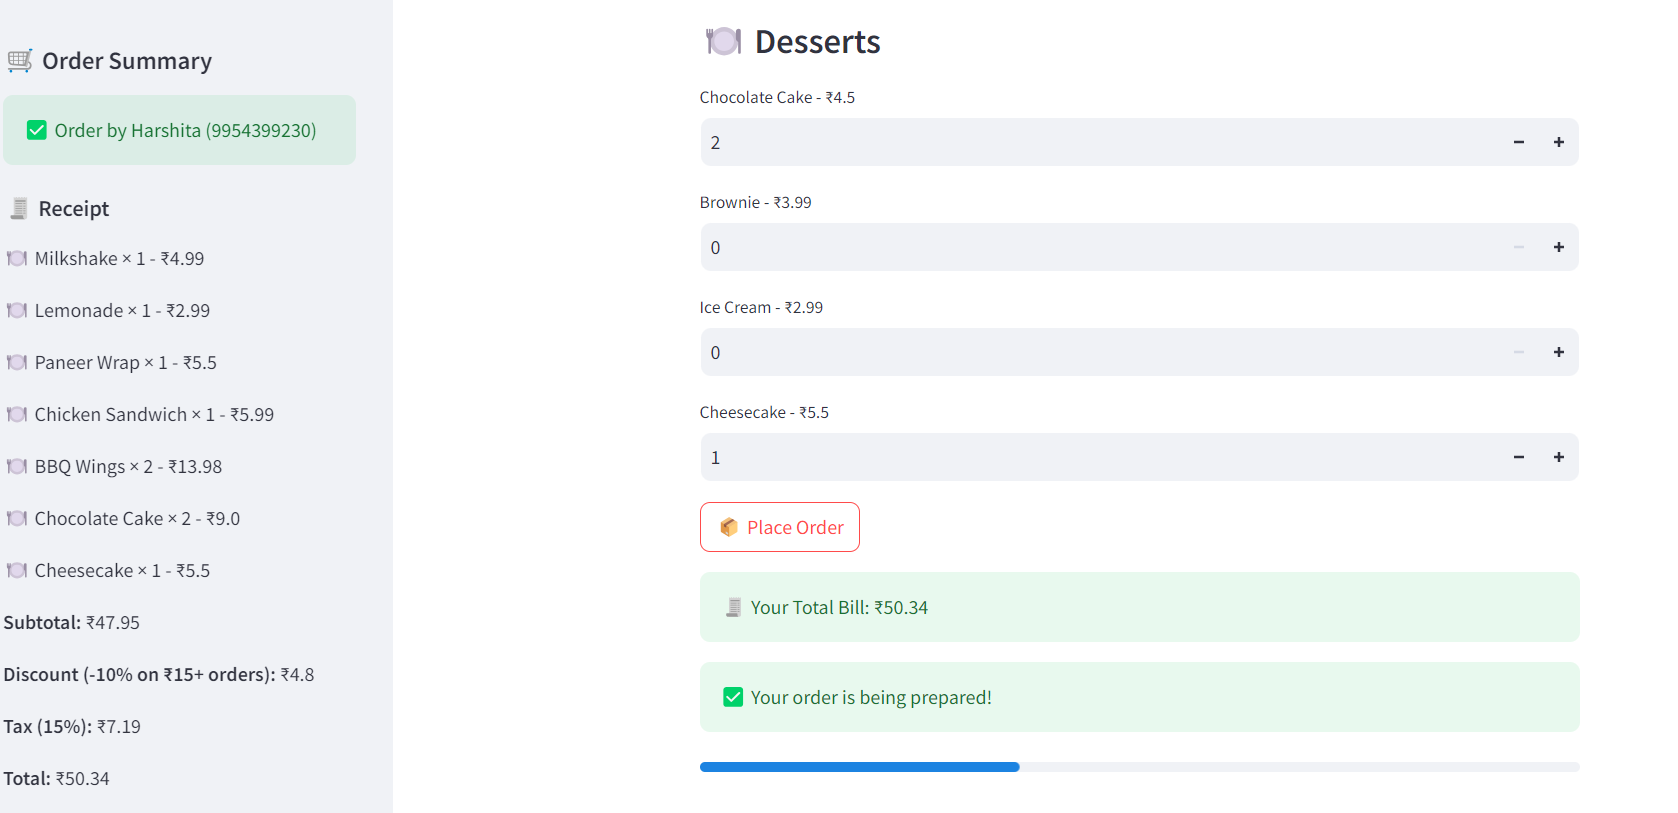The image size is (1678, 813).
Task: Click the Order Summary cart icon
Action: [x=20, y=61]
